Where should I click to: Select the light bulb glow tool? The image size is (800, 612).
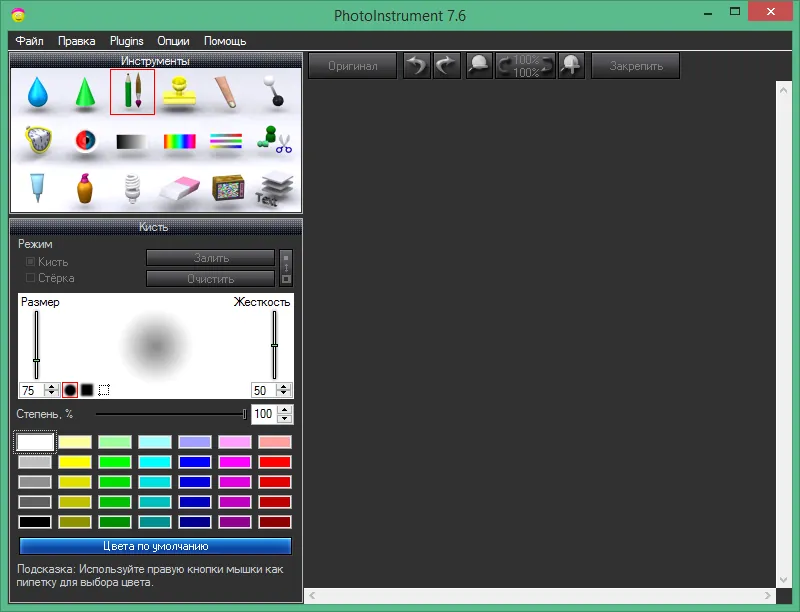(x=132, y=188)
